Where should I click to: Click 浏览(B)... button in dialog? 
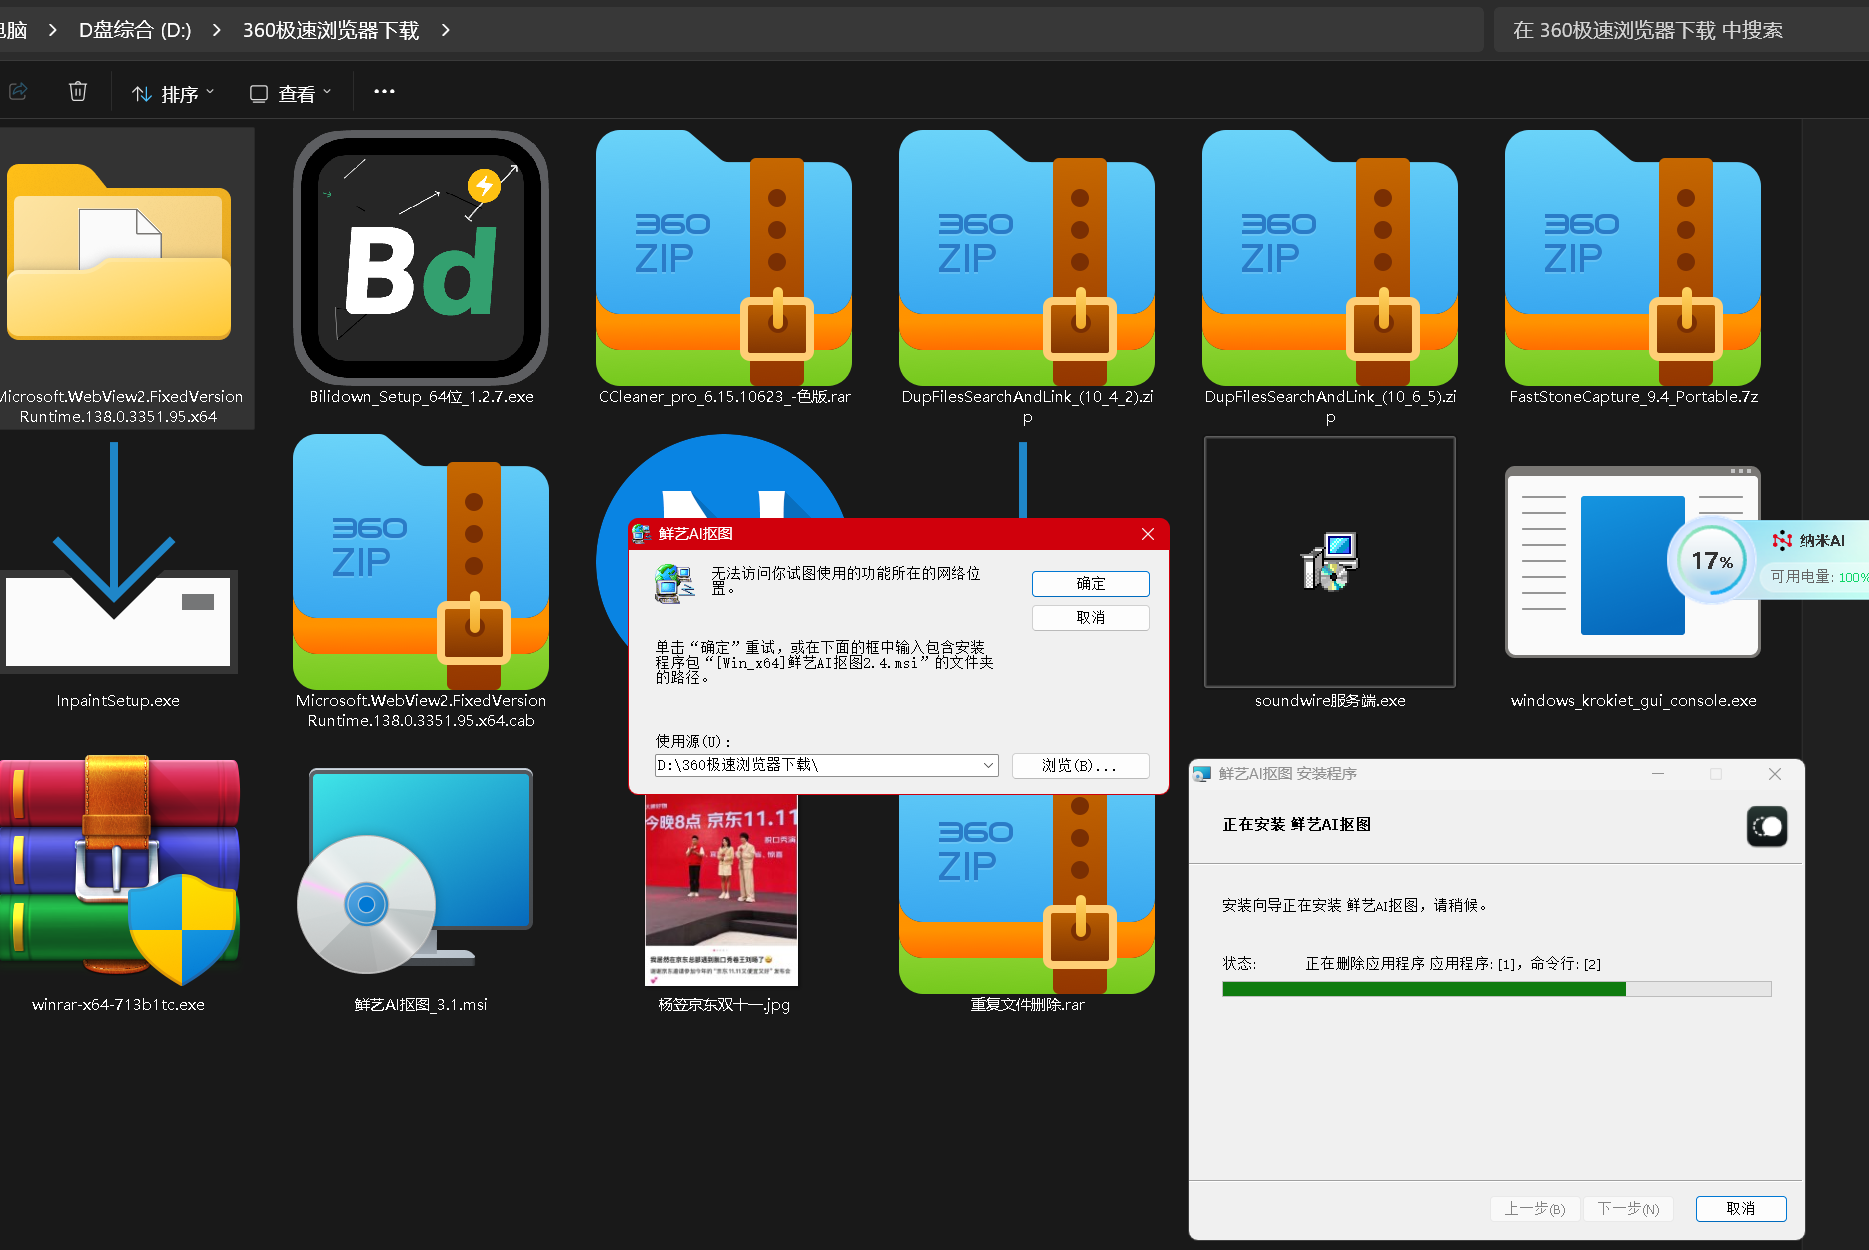pyautogui.click(x=1080, y=766)
